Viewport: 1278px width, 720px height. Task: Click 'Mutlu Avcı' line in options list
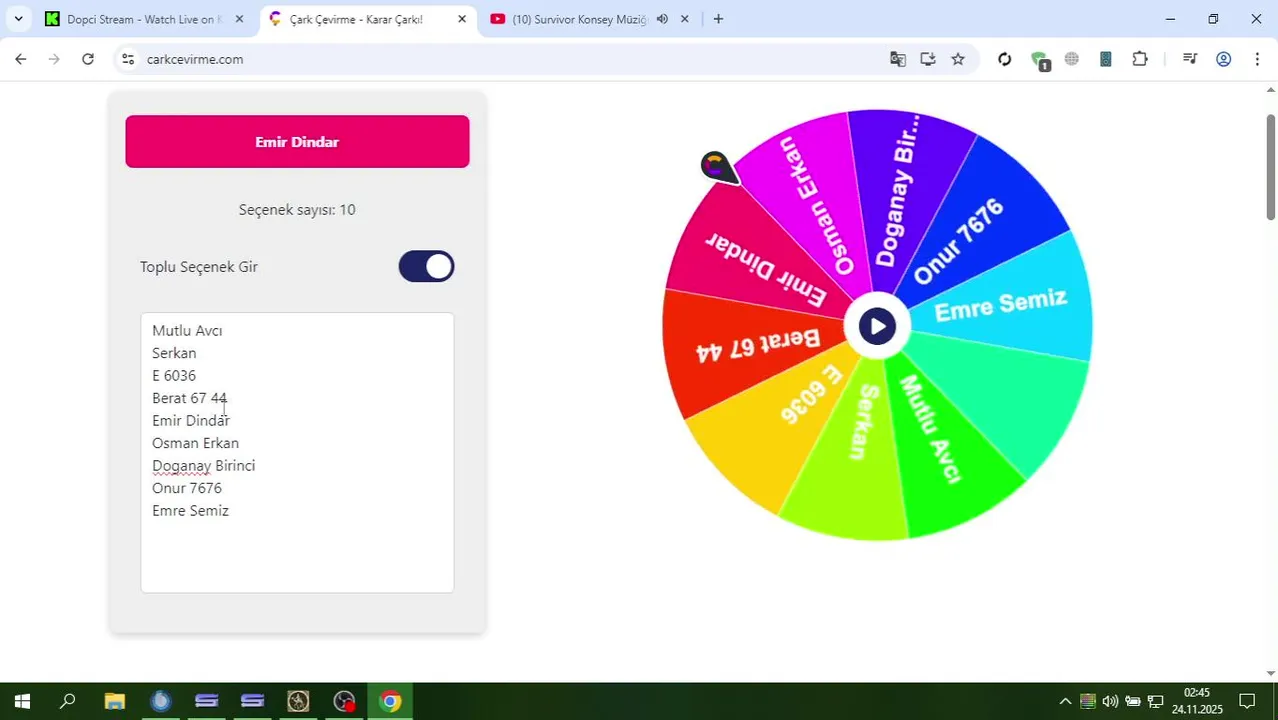click(x=187, y=330)
